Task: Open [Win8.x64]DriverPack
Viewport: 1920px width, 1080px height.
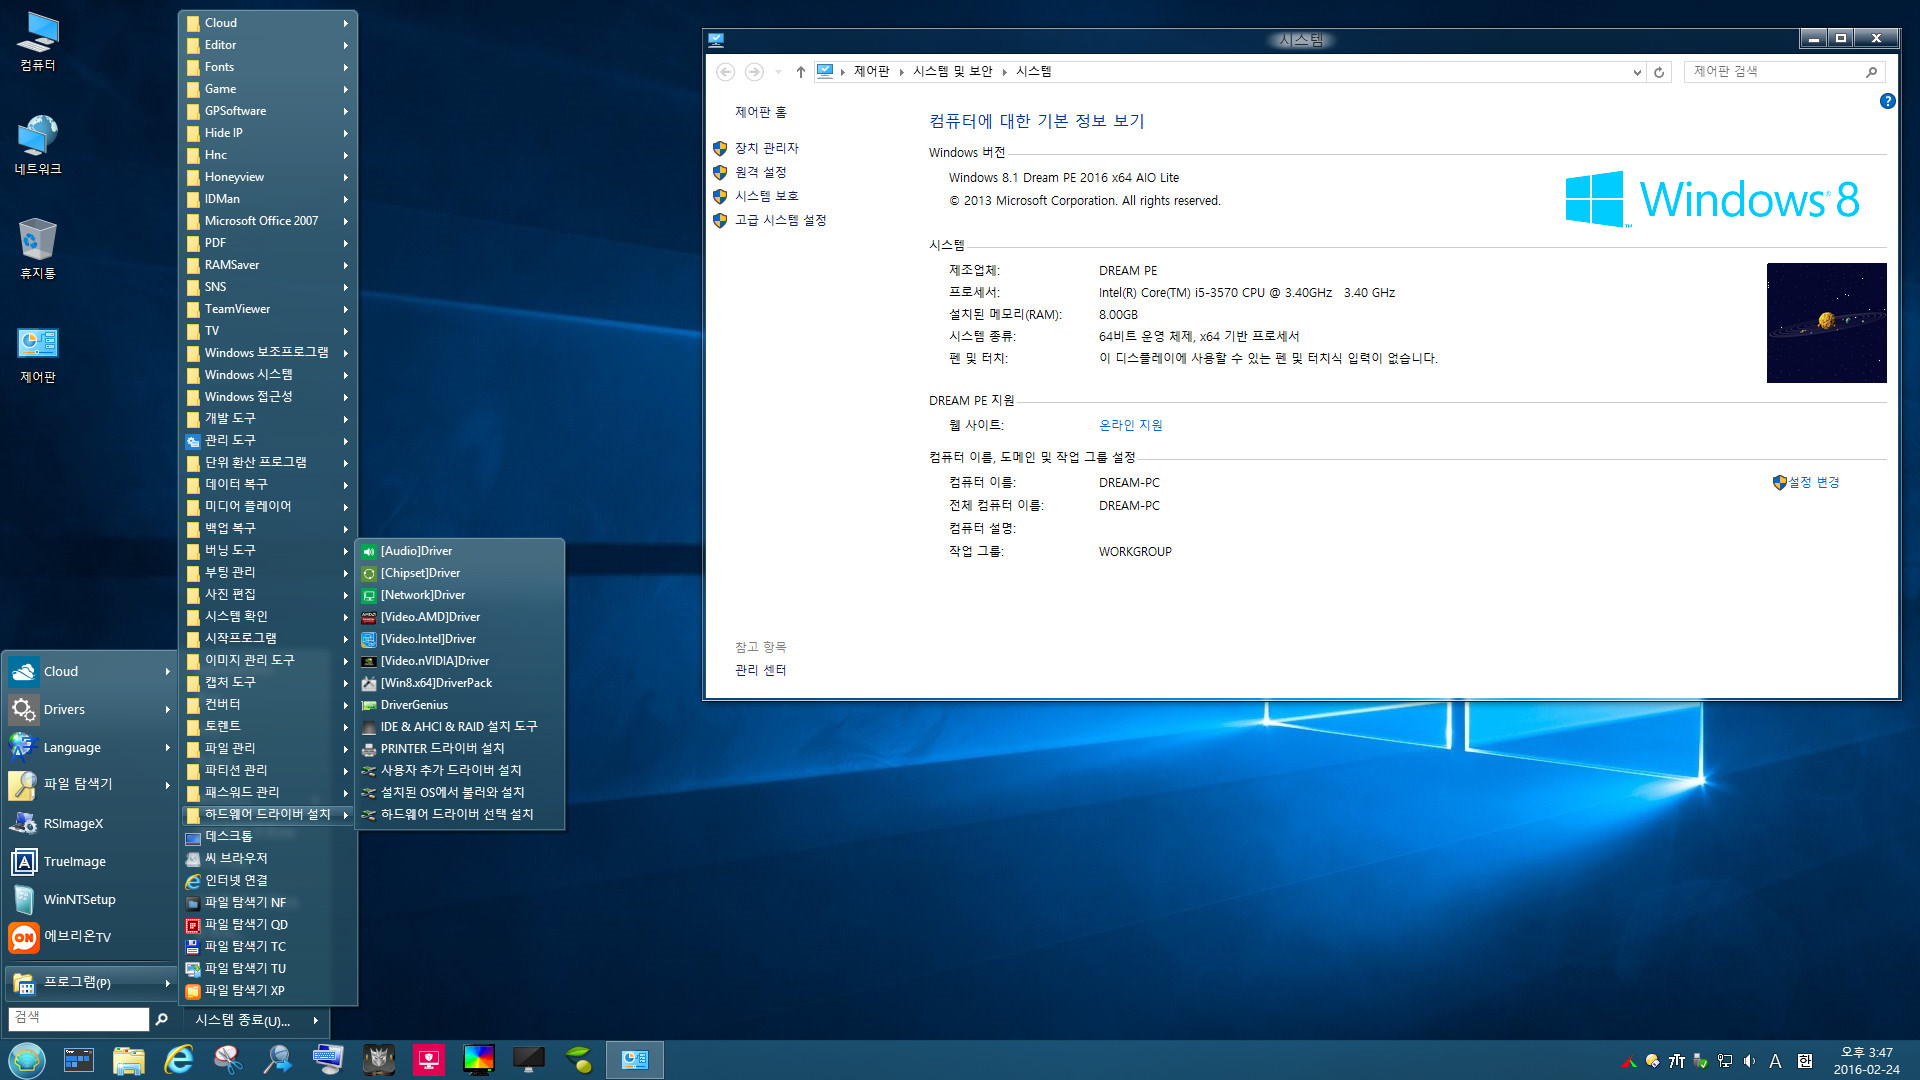Action: click(x=460, y=683)
